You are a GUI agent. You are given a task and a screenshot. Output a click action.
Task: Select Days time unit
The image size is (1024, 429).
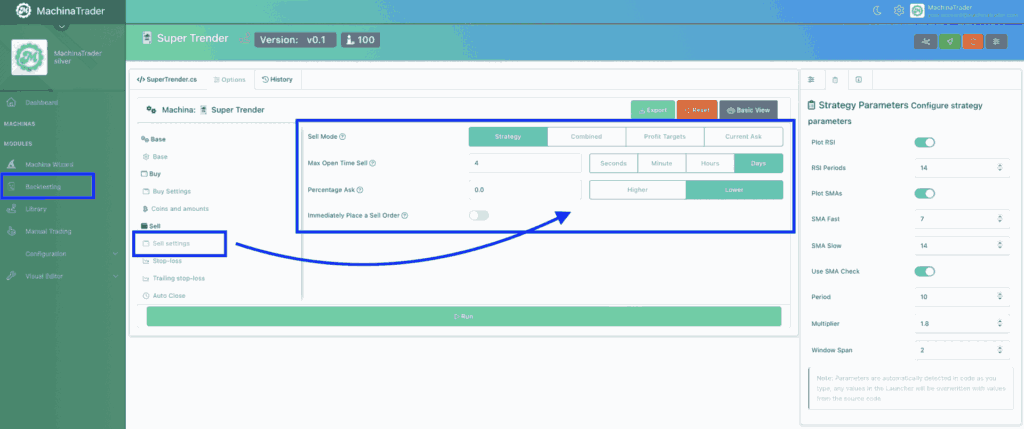point(759,163)
